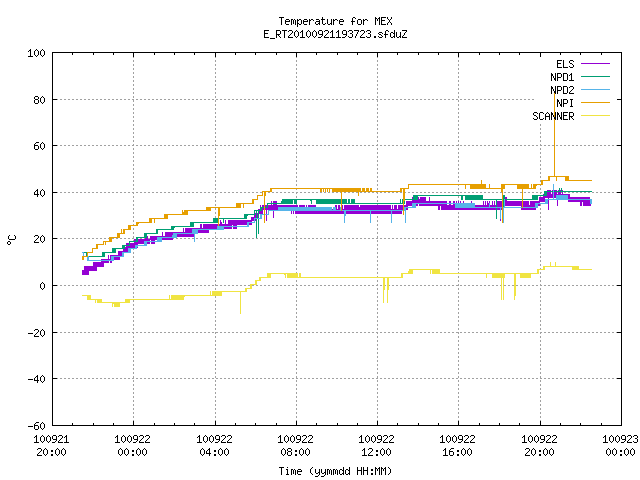Click the ELS legend label
Screen dimensions: 640x480
click(x=565, y=64)
